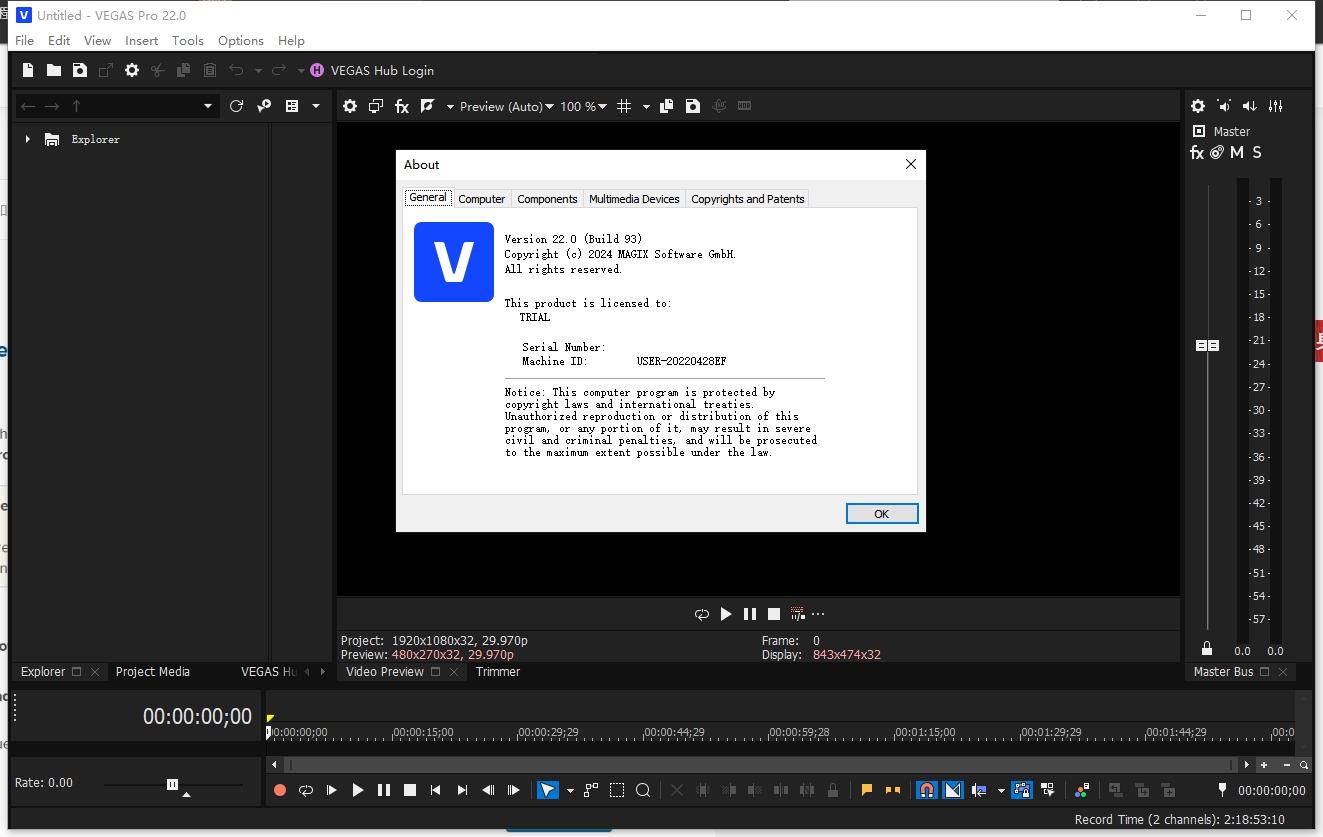Image resolution: width=1323 pixels, height=837 pixels.
Task: Mute the Master bus
Action: pyautogui.click(x=1237, y=153)
